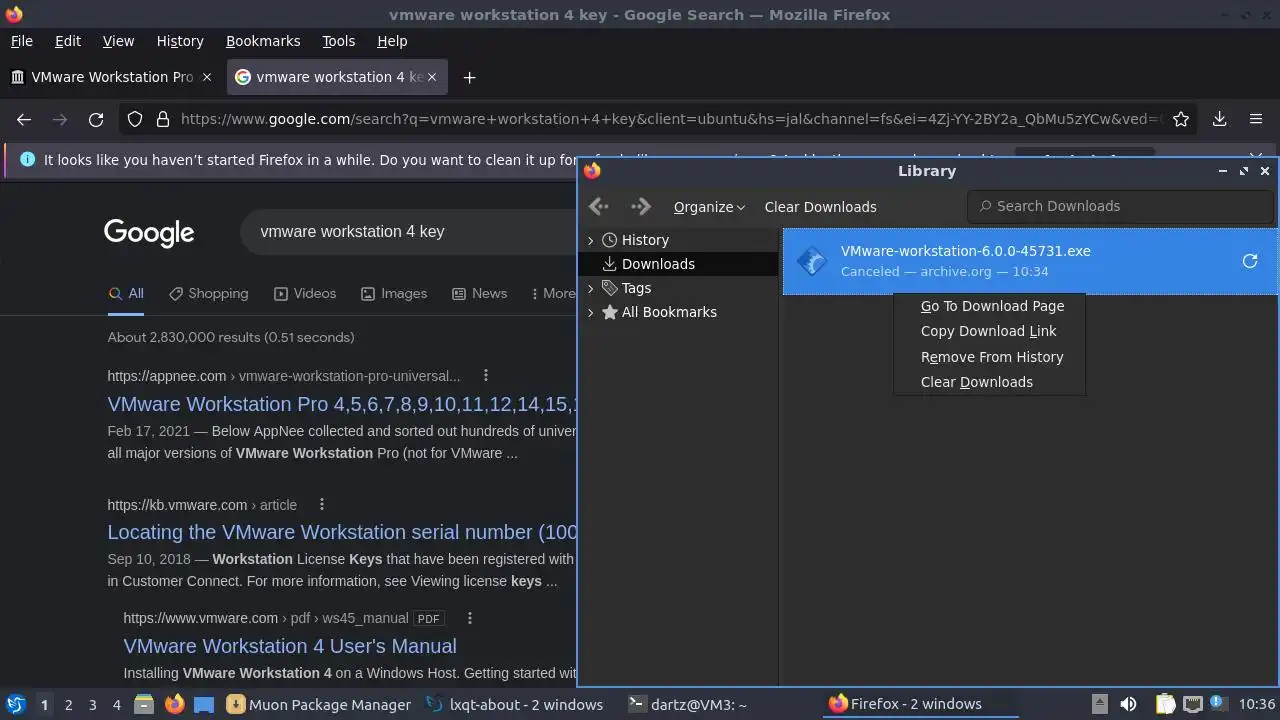Go back to the previous page
Viewport: 1280px width, 720px height.
[24, 119]
